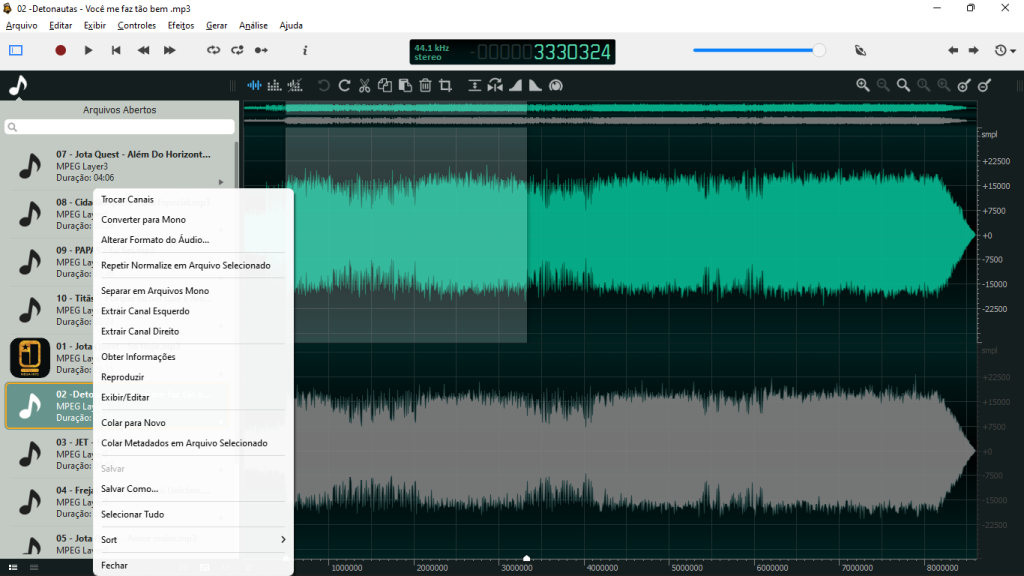Click Extrair Canal Esquerdo option
The width and height of the screenshot is (1024, 576).
(146, 311)
